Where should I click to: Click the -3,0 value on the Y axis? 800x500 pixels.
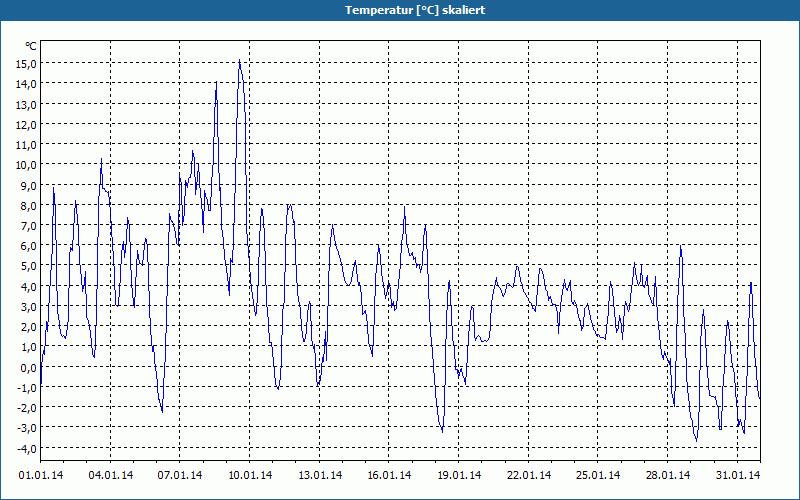click(27, 428)
